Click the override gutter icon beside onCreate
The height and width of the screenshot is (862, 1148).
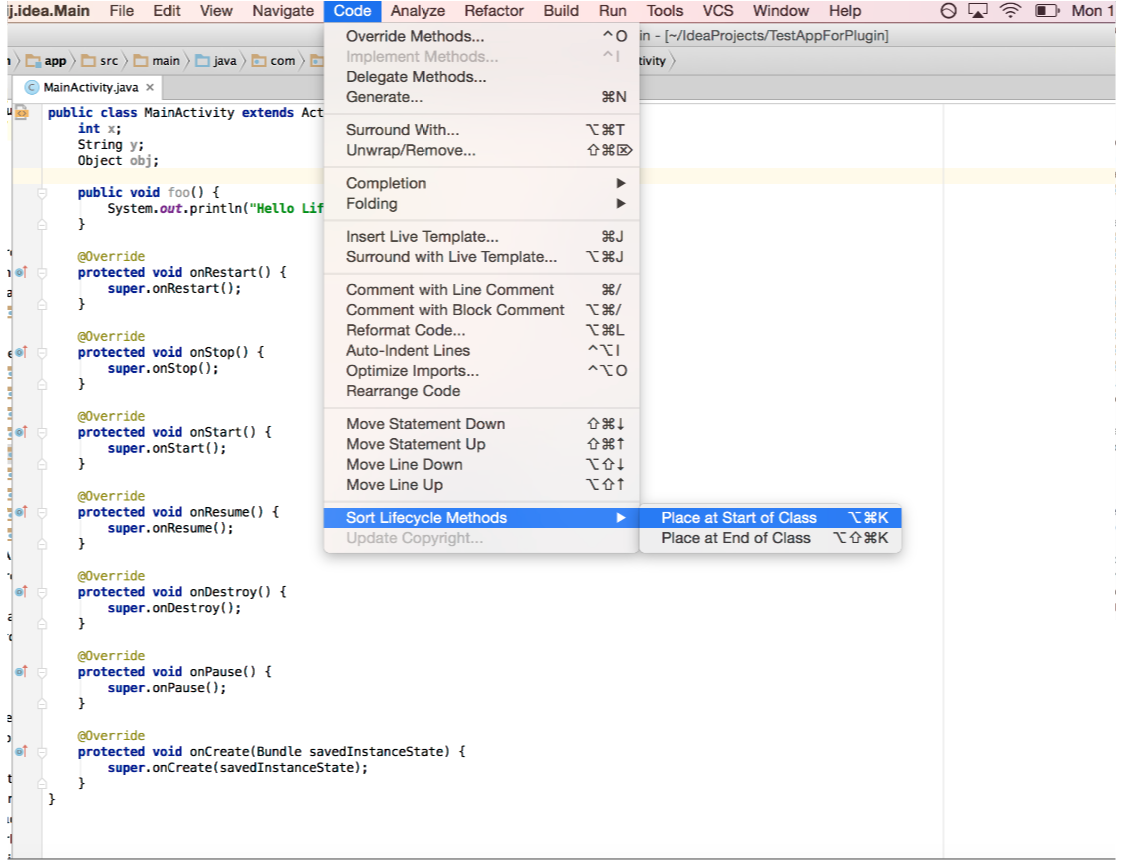click(x=21, y=751)
